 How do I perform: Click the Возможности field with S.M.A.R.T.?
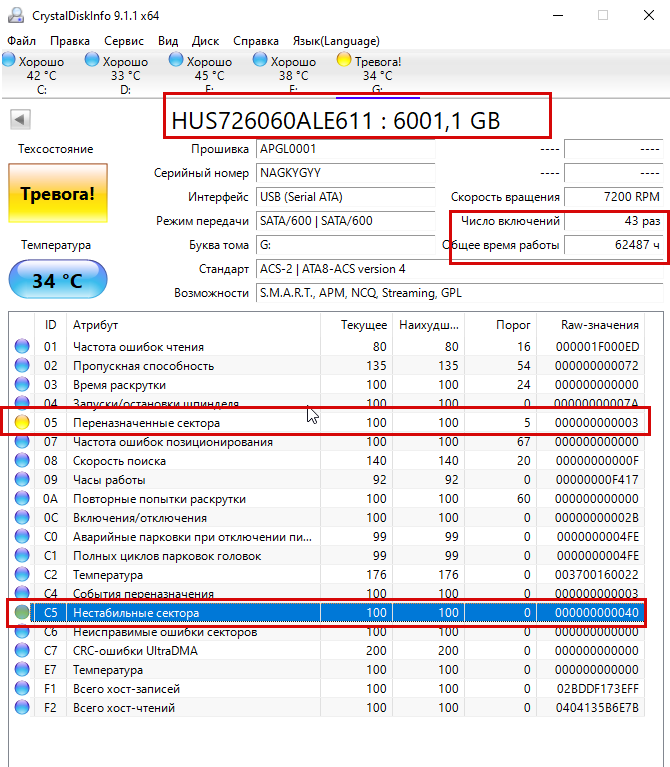(x=460, y=293)
